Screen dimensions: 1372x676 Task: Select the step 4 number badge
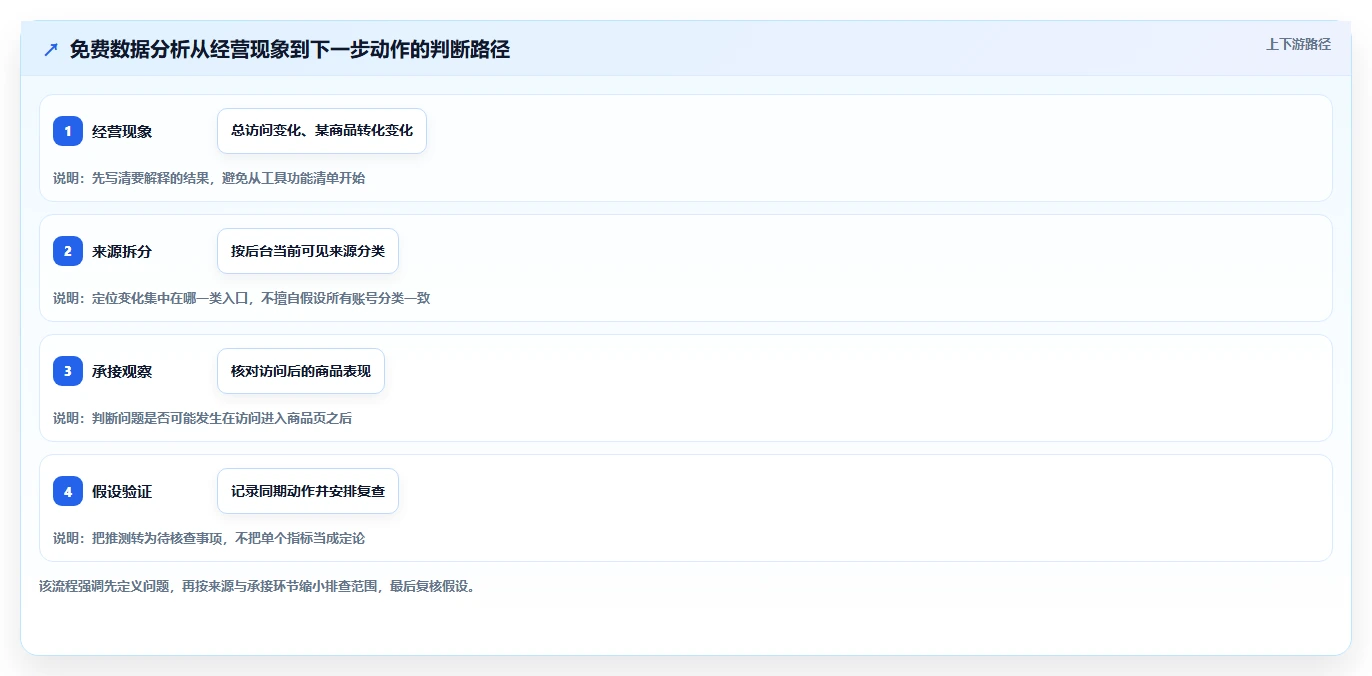(x=68, y=491)
